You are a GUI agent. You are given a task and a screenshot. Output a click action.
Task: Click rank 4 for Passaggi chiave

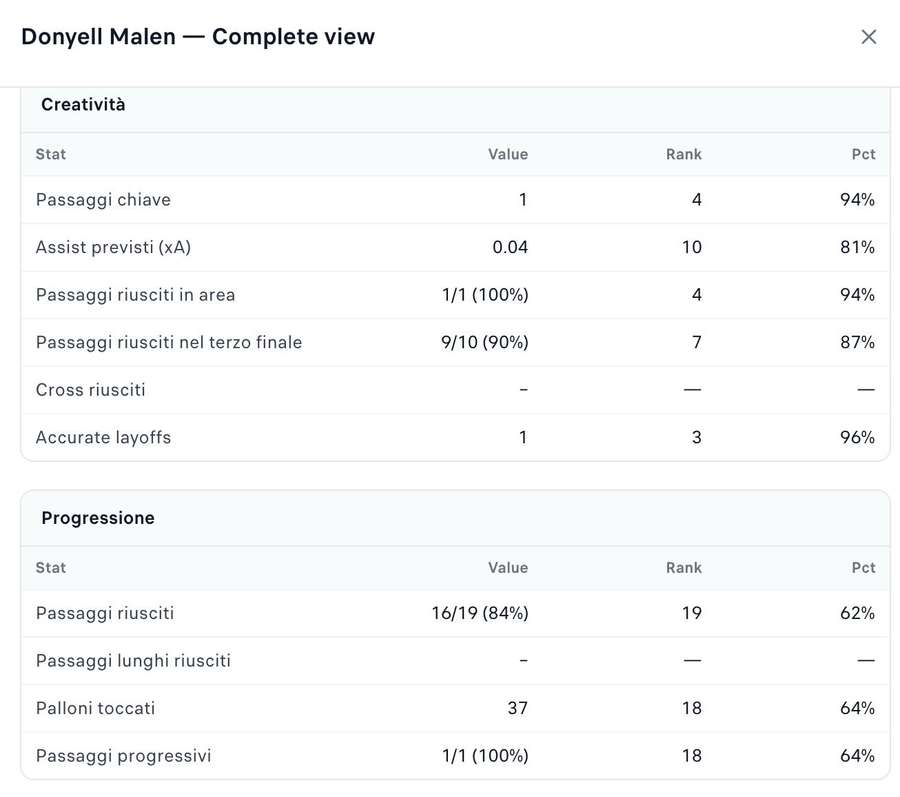[x=696, y=200]
